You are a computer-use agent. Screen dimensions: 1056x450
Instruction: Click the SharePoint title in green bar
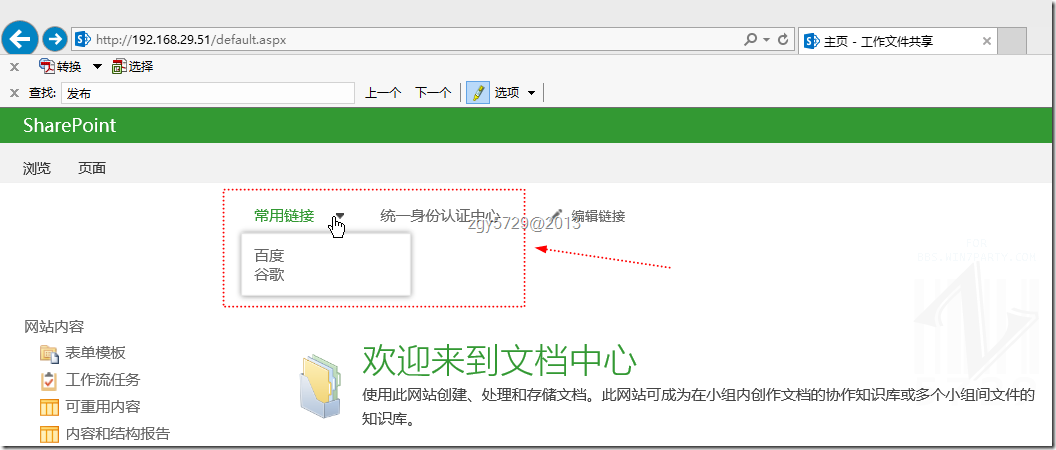point(69,125)
